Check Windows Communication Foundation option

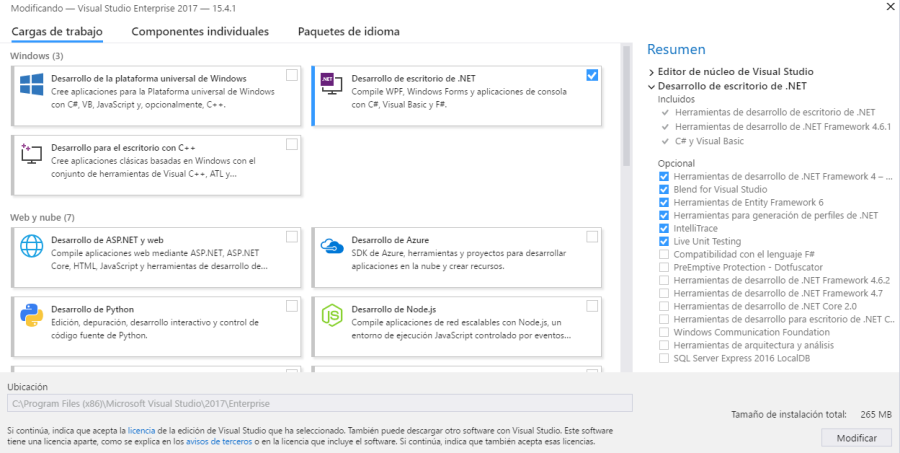(x=664, y=332)
